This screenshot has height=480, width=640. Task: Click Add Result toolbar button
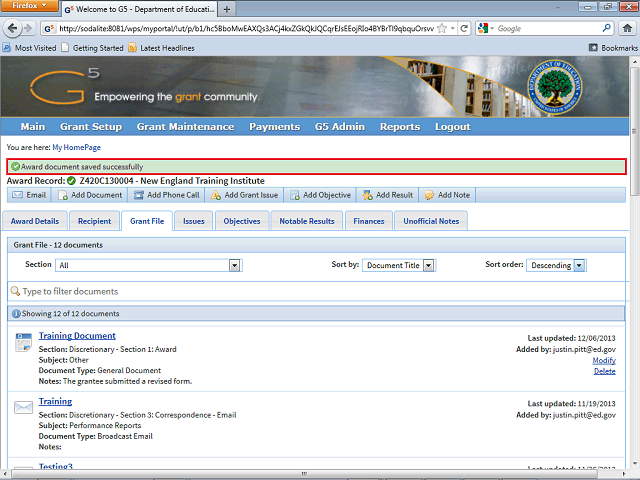pos(387,195)
